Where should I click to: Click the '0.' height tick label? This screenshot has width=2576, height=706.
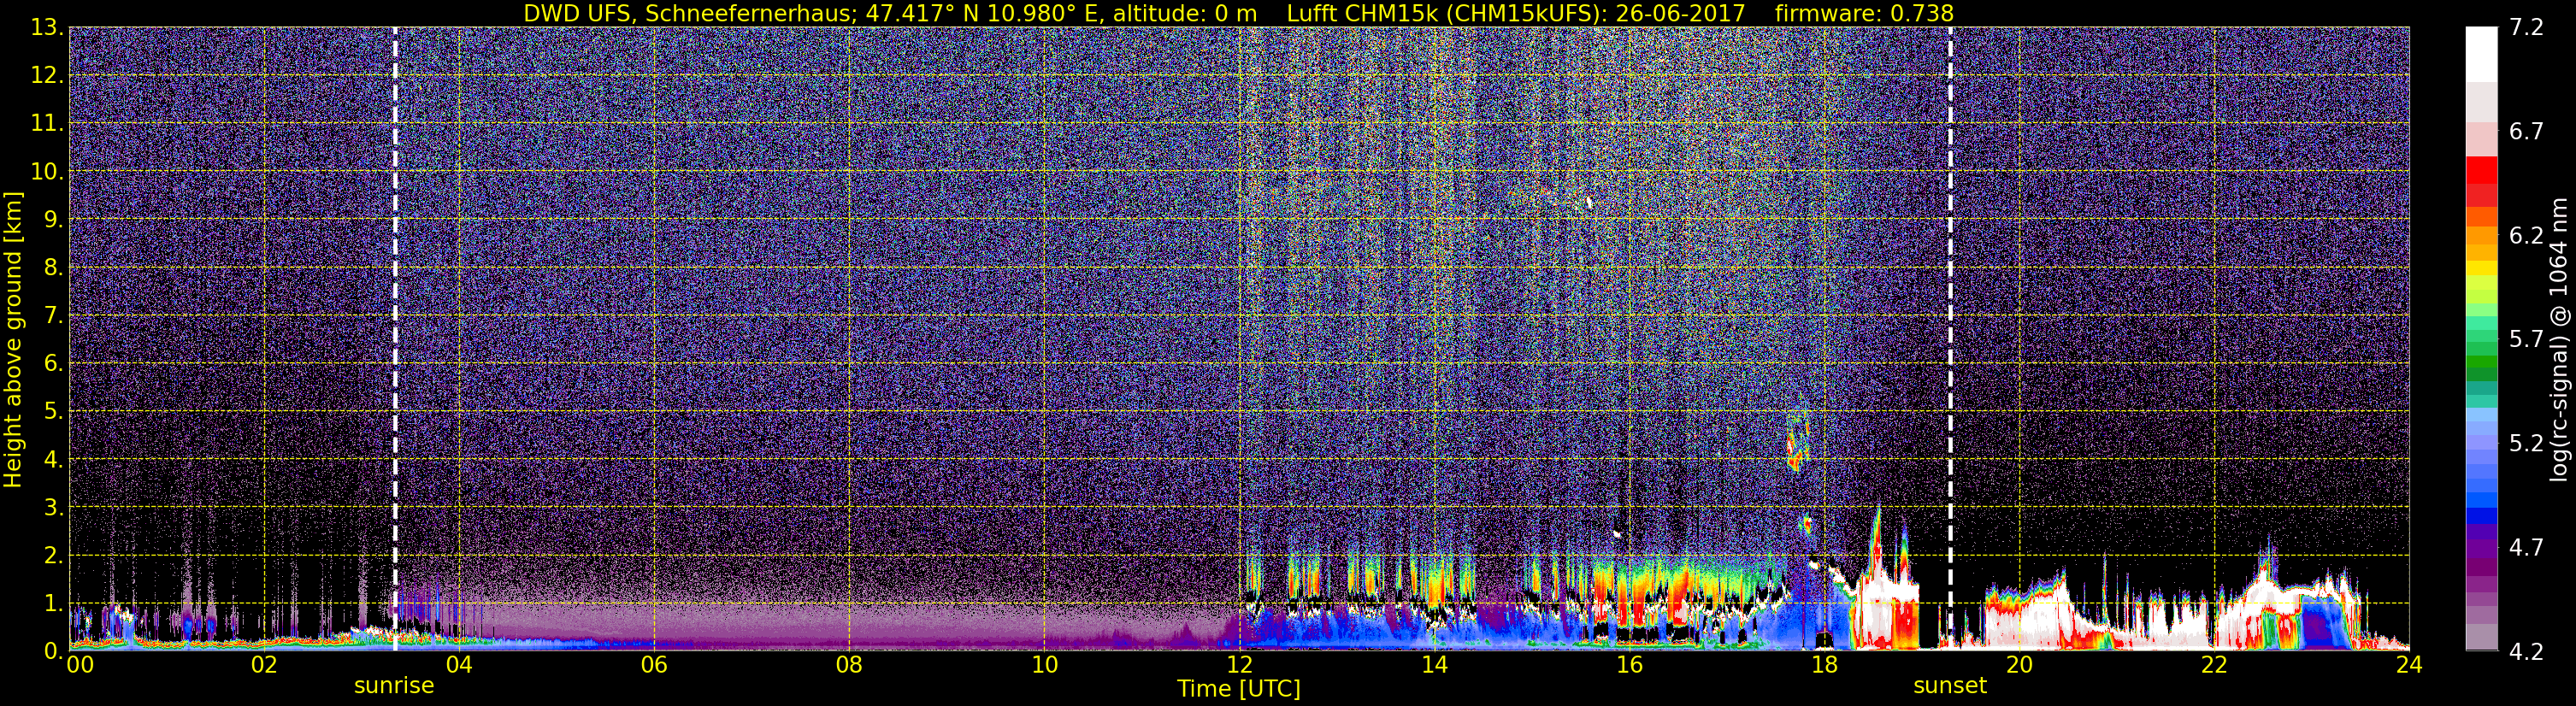54,650
